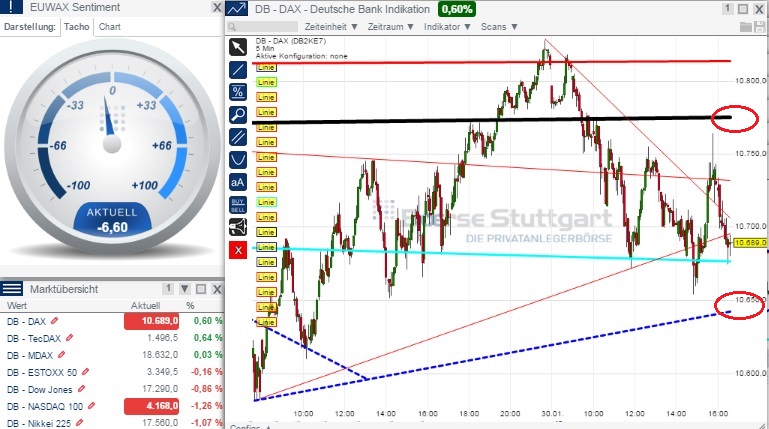This screenshot has width=769, height=429.
Task: Click the red X delete drawings tool
Action: 238,251
